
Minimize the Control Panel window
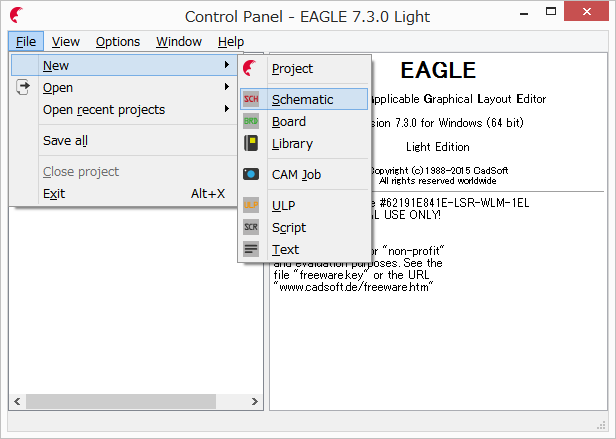tap(524, 12)
